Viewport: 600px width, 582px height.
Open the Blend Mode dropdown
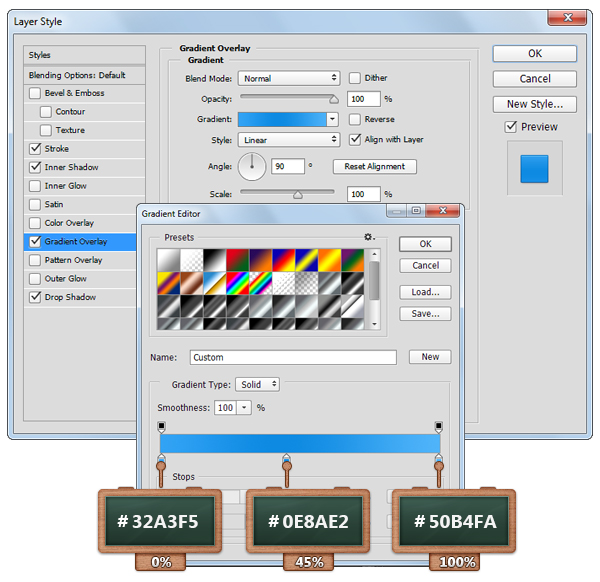tap(290, 78)
